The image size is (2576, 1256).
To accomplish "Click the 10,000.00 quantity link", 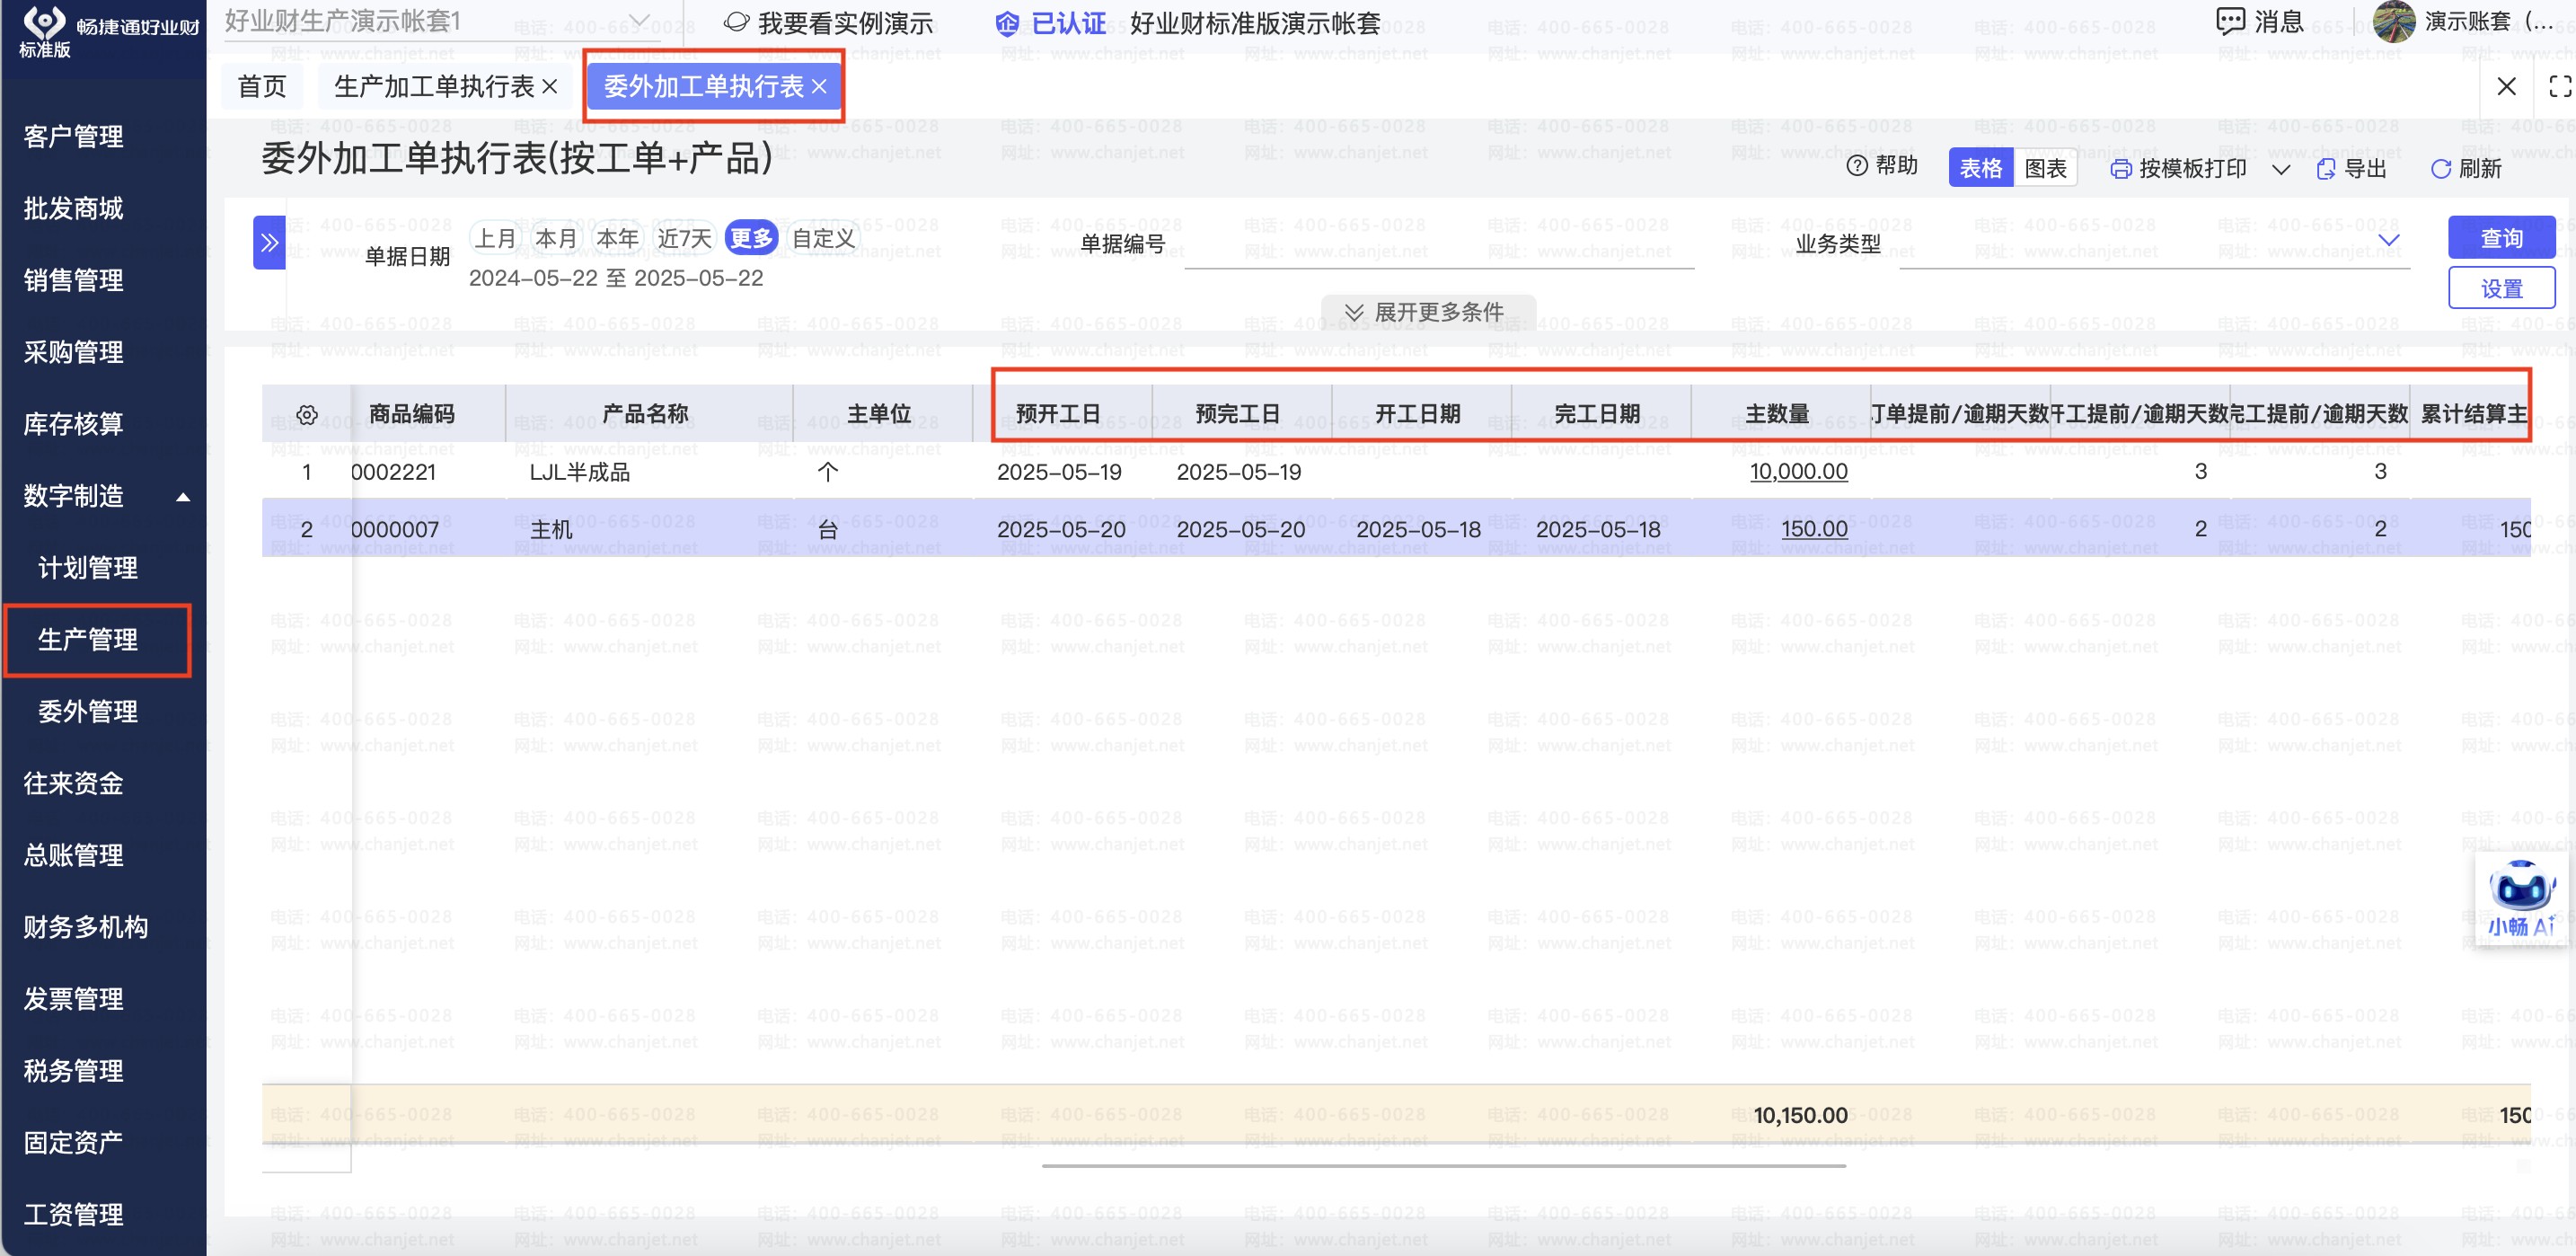I will (x=1798, y=472).
